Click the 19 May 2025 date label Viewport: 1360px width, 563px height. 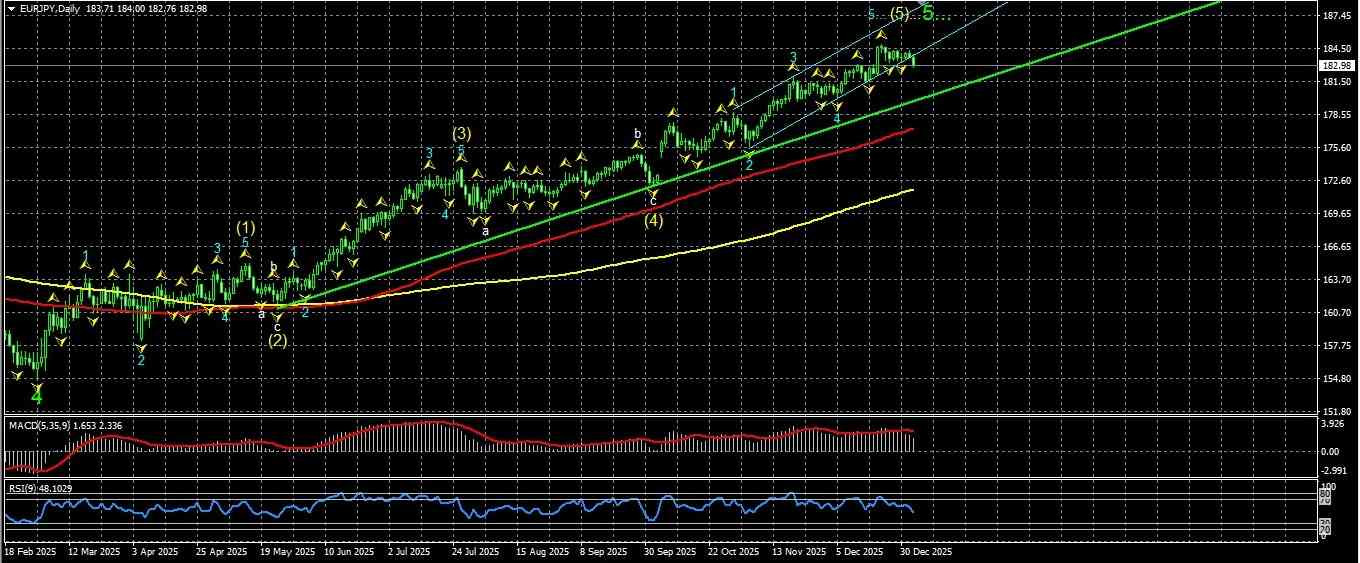pyautogui.click(x=287, y=551)
